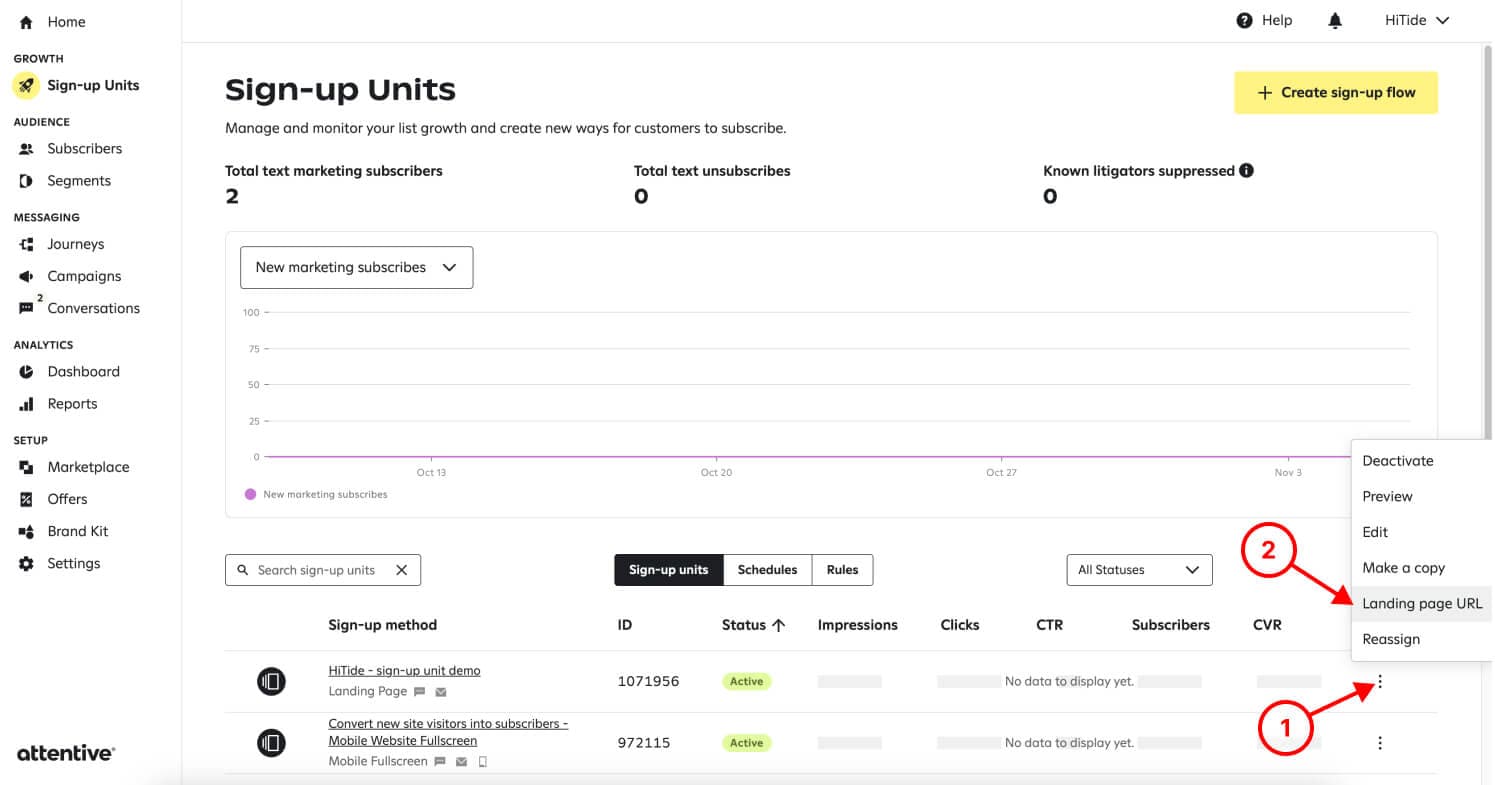Click the New marketing subscribes chart legend
Screen dimensions: 1495x785
(316, 494)
